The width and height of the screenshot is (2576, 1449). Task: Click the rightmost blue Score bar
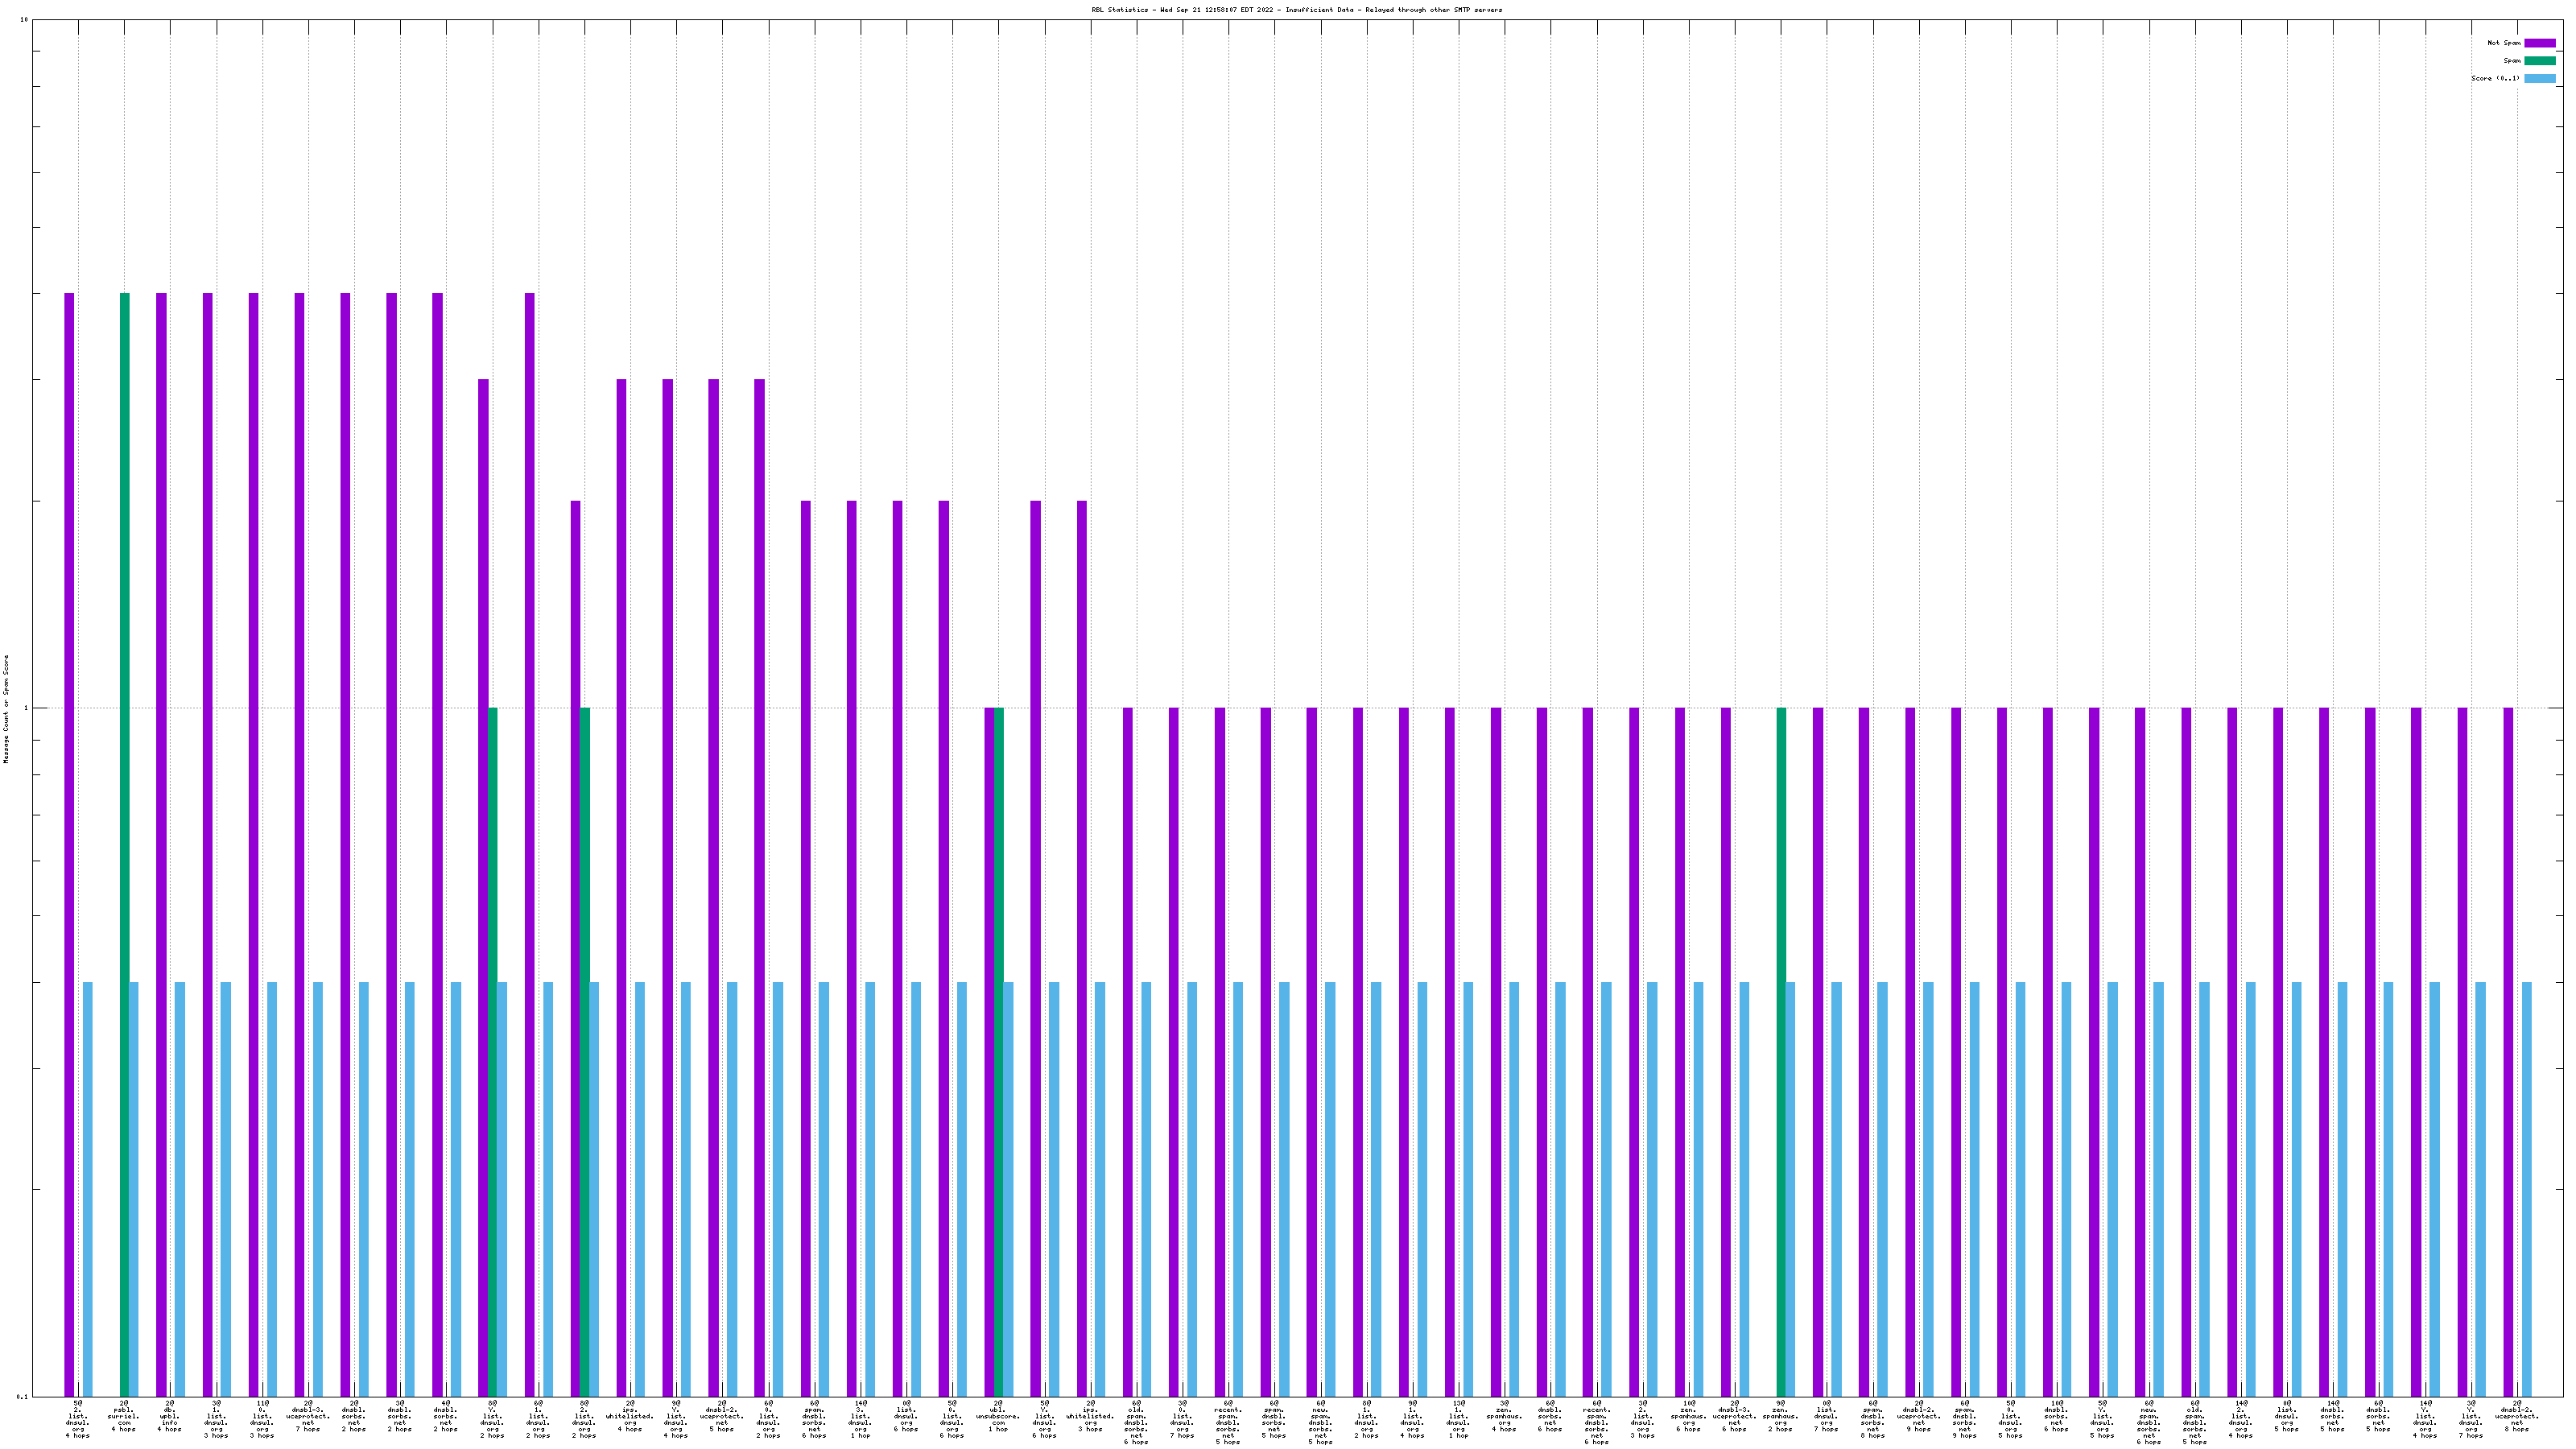tap(2527, 1188)
